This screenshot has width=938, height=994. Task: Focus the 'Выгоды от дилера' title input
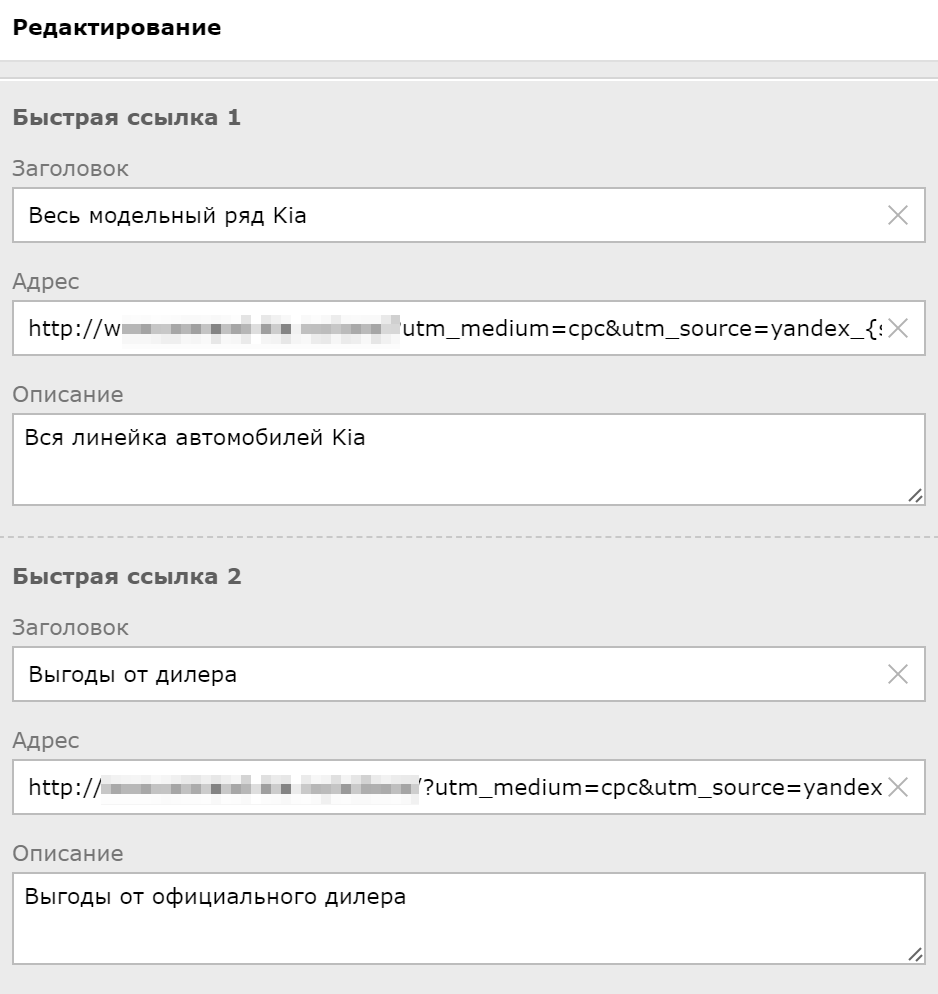coord(440,674)
